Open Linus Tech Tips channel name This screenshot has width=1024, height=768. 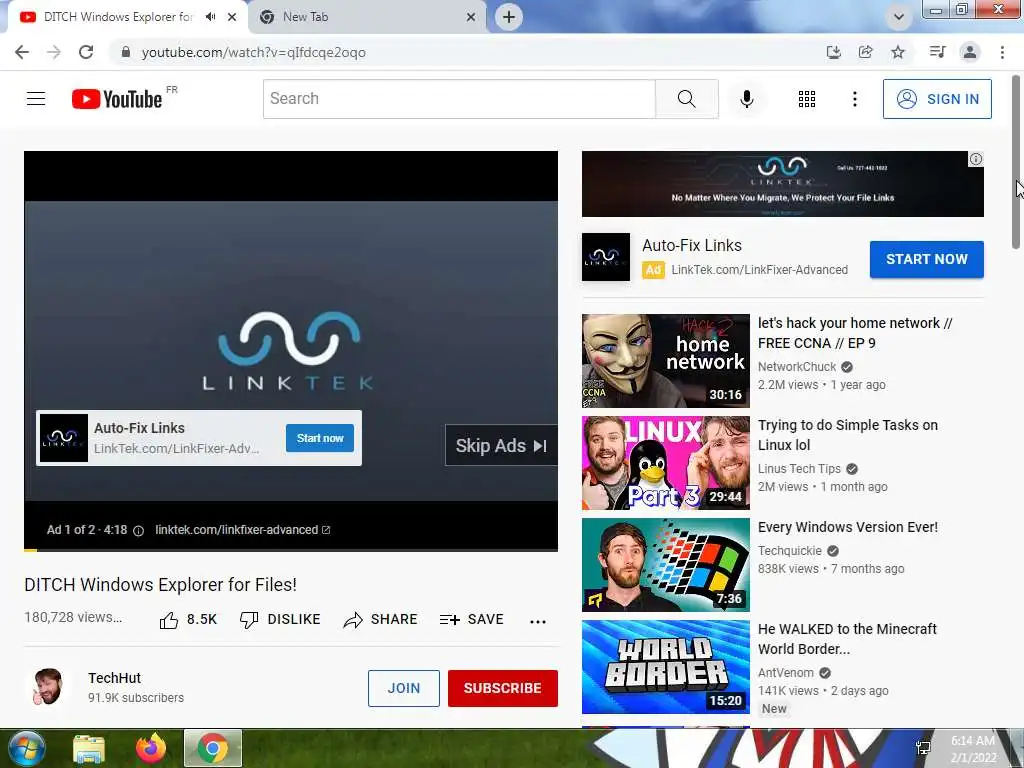(x=799, y=469)
